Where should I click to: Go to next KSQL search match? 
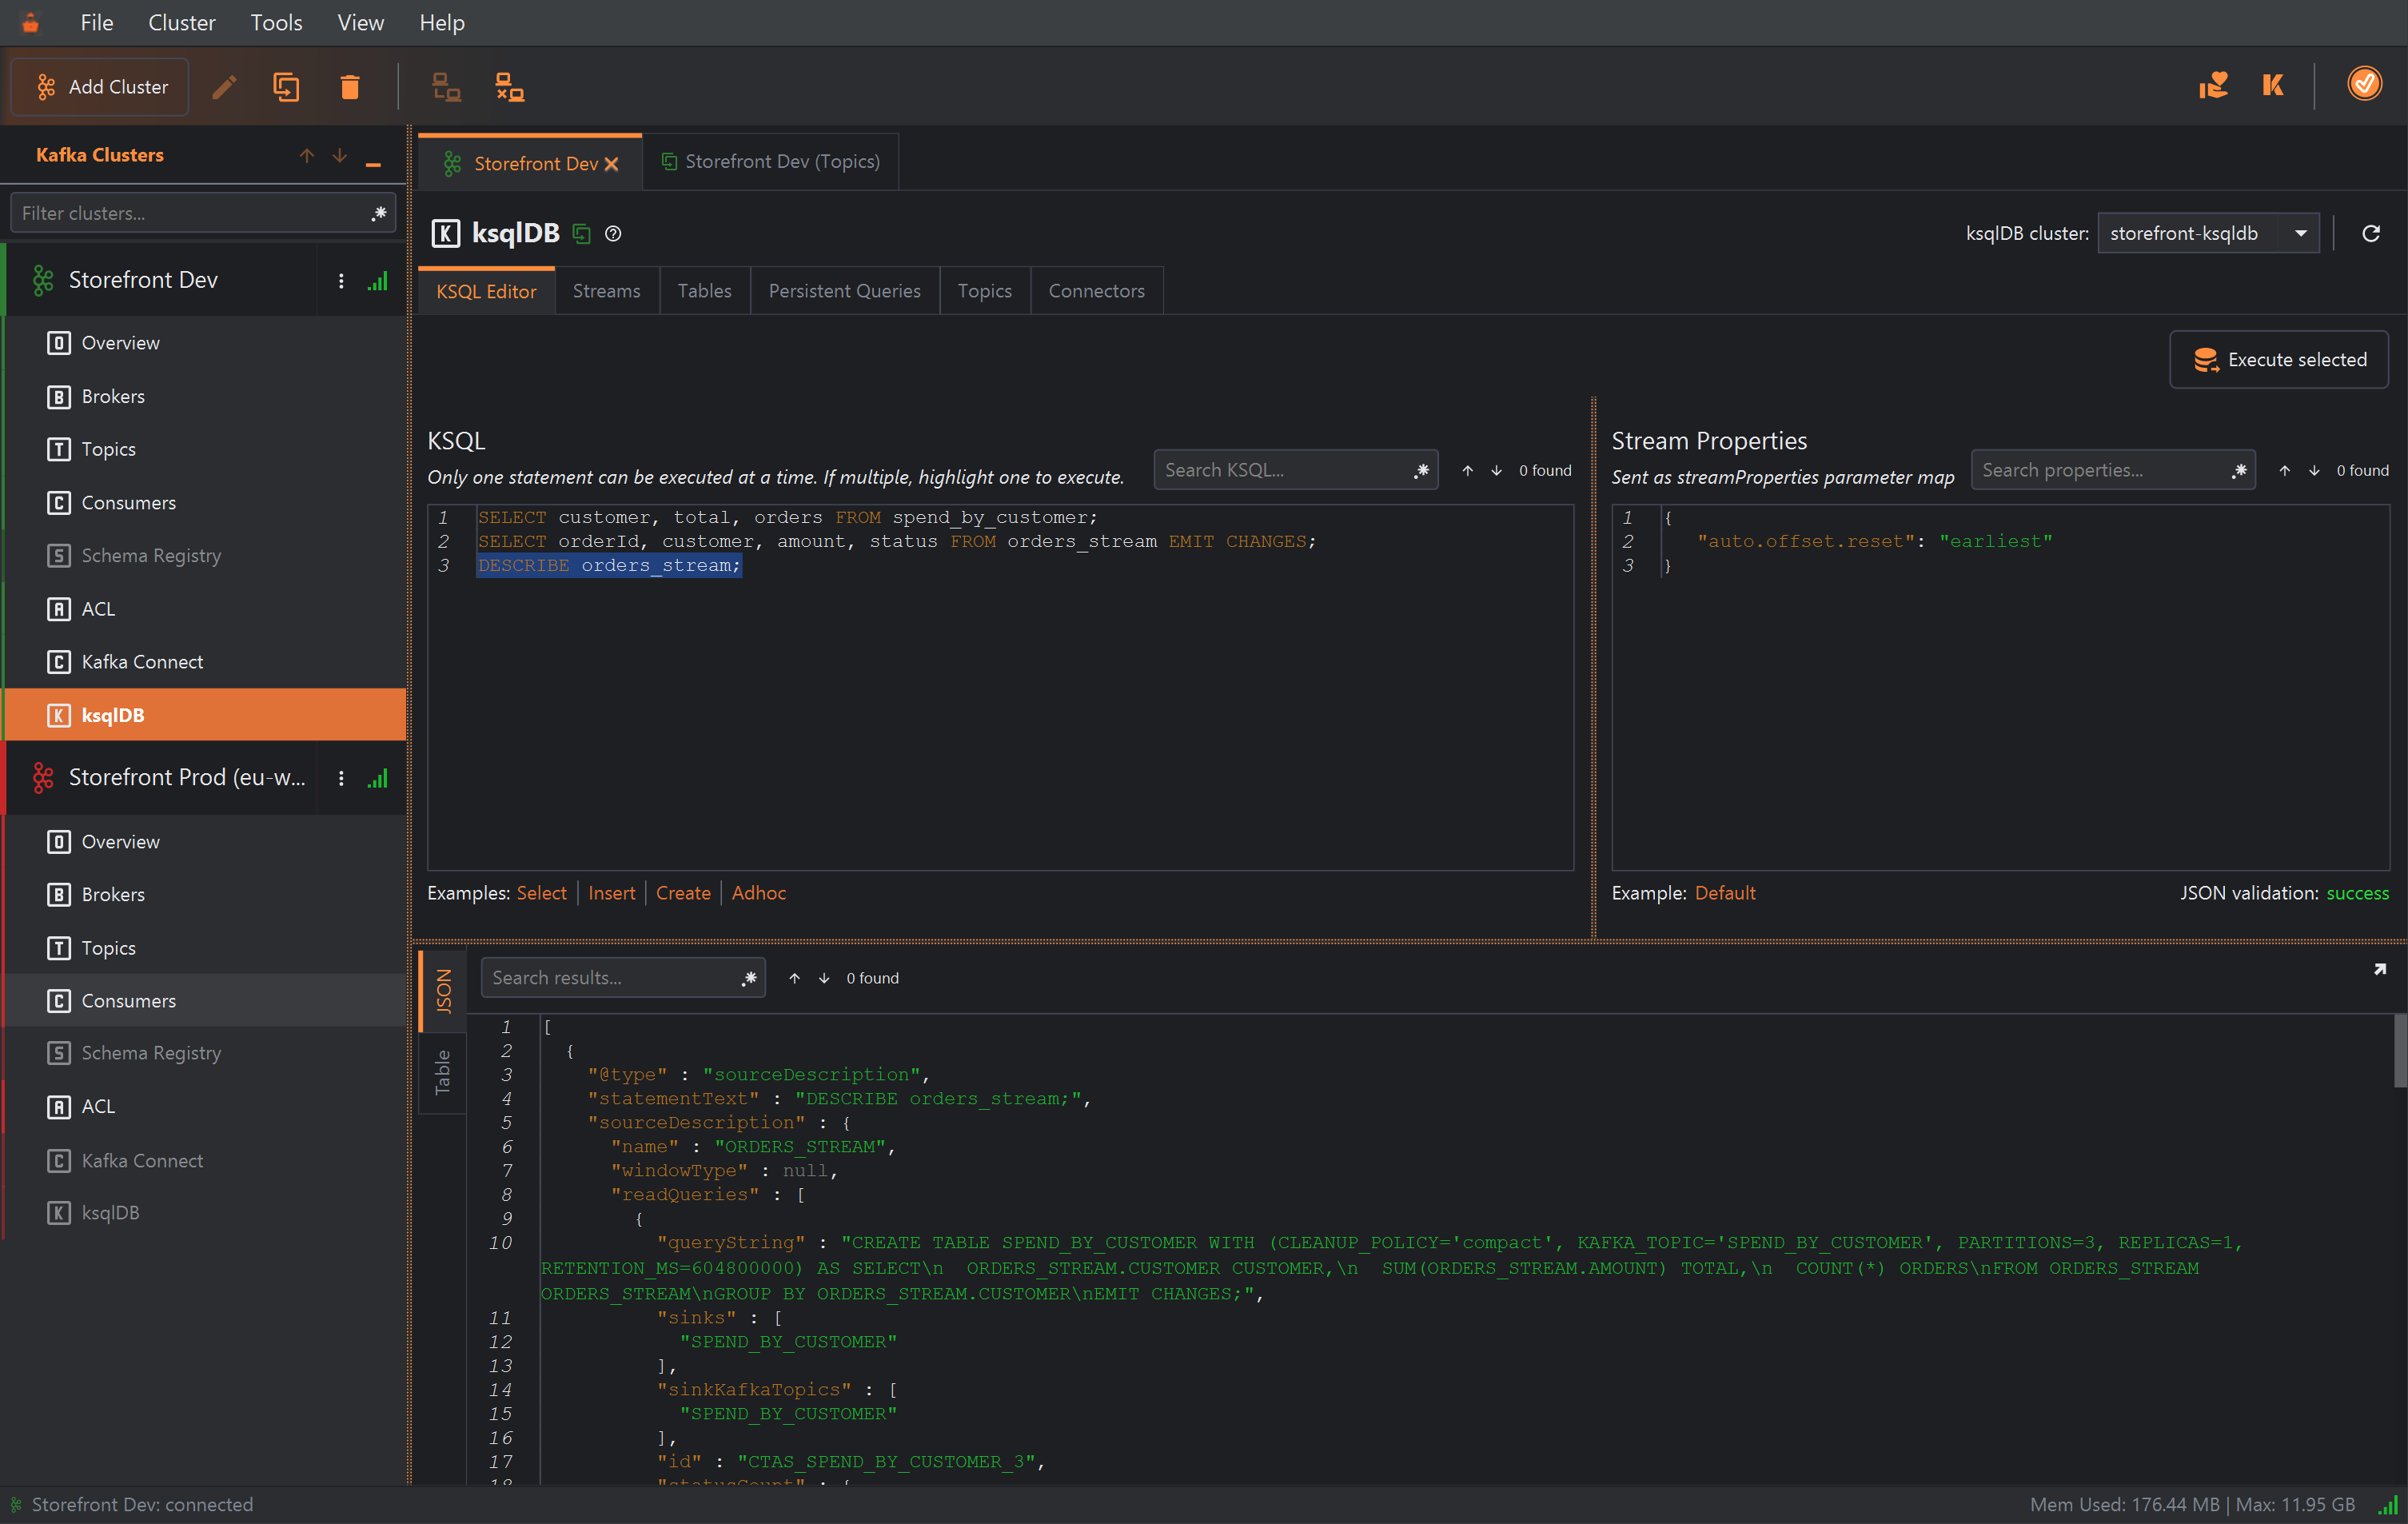(1496, 470)
